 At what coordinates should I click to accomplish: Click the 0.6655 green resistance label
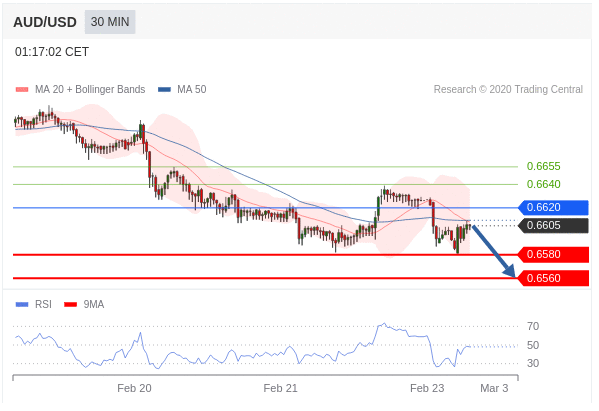coord(544,167)
